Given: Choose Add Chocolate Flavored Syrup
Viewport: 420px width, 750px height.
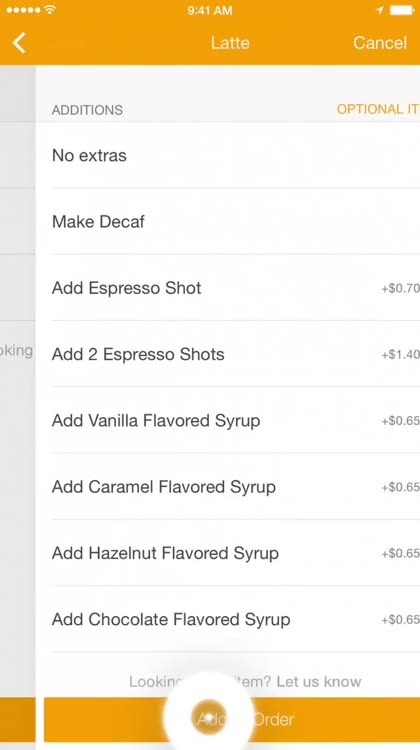Looking at the screenshot, I should click(236, 619).
